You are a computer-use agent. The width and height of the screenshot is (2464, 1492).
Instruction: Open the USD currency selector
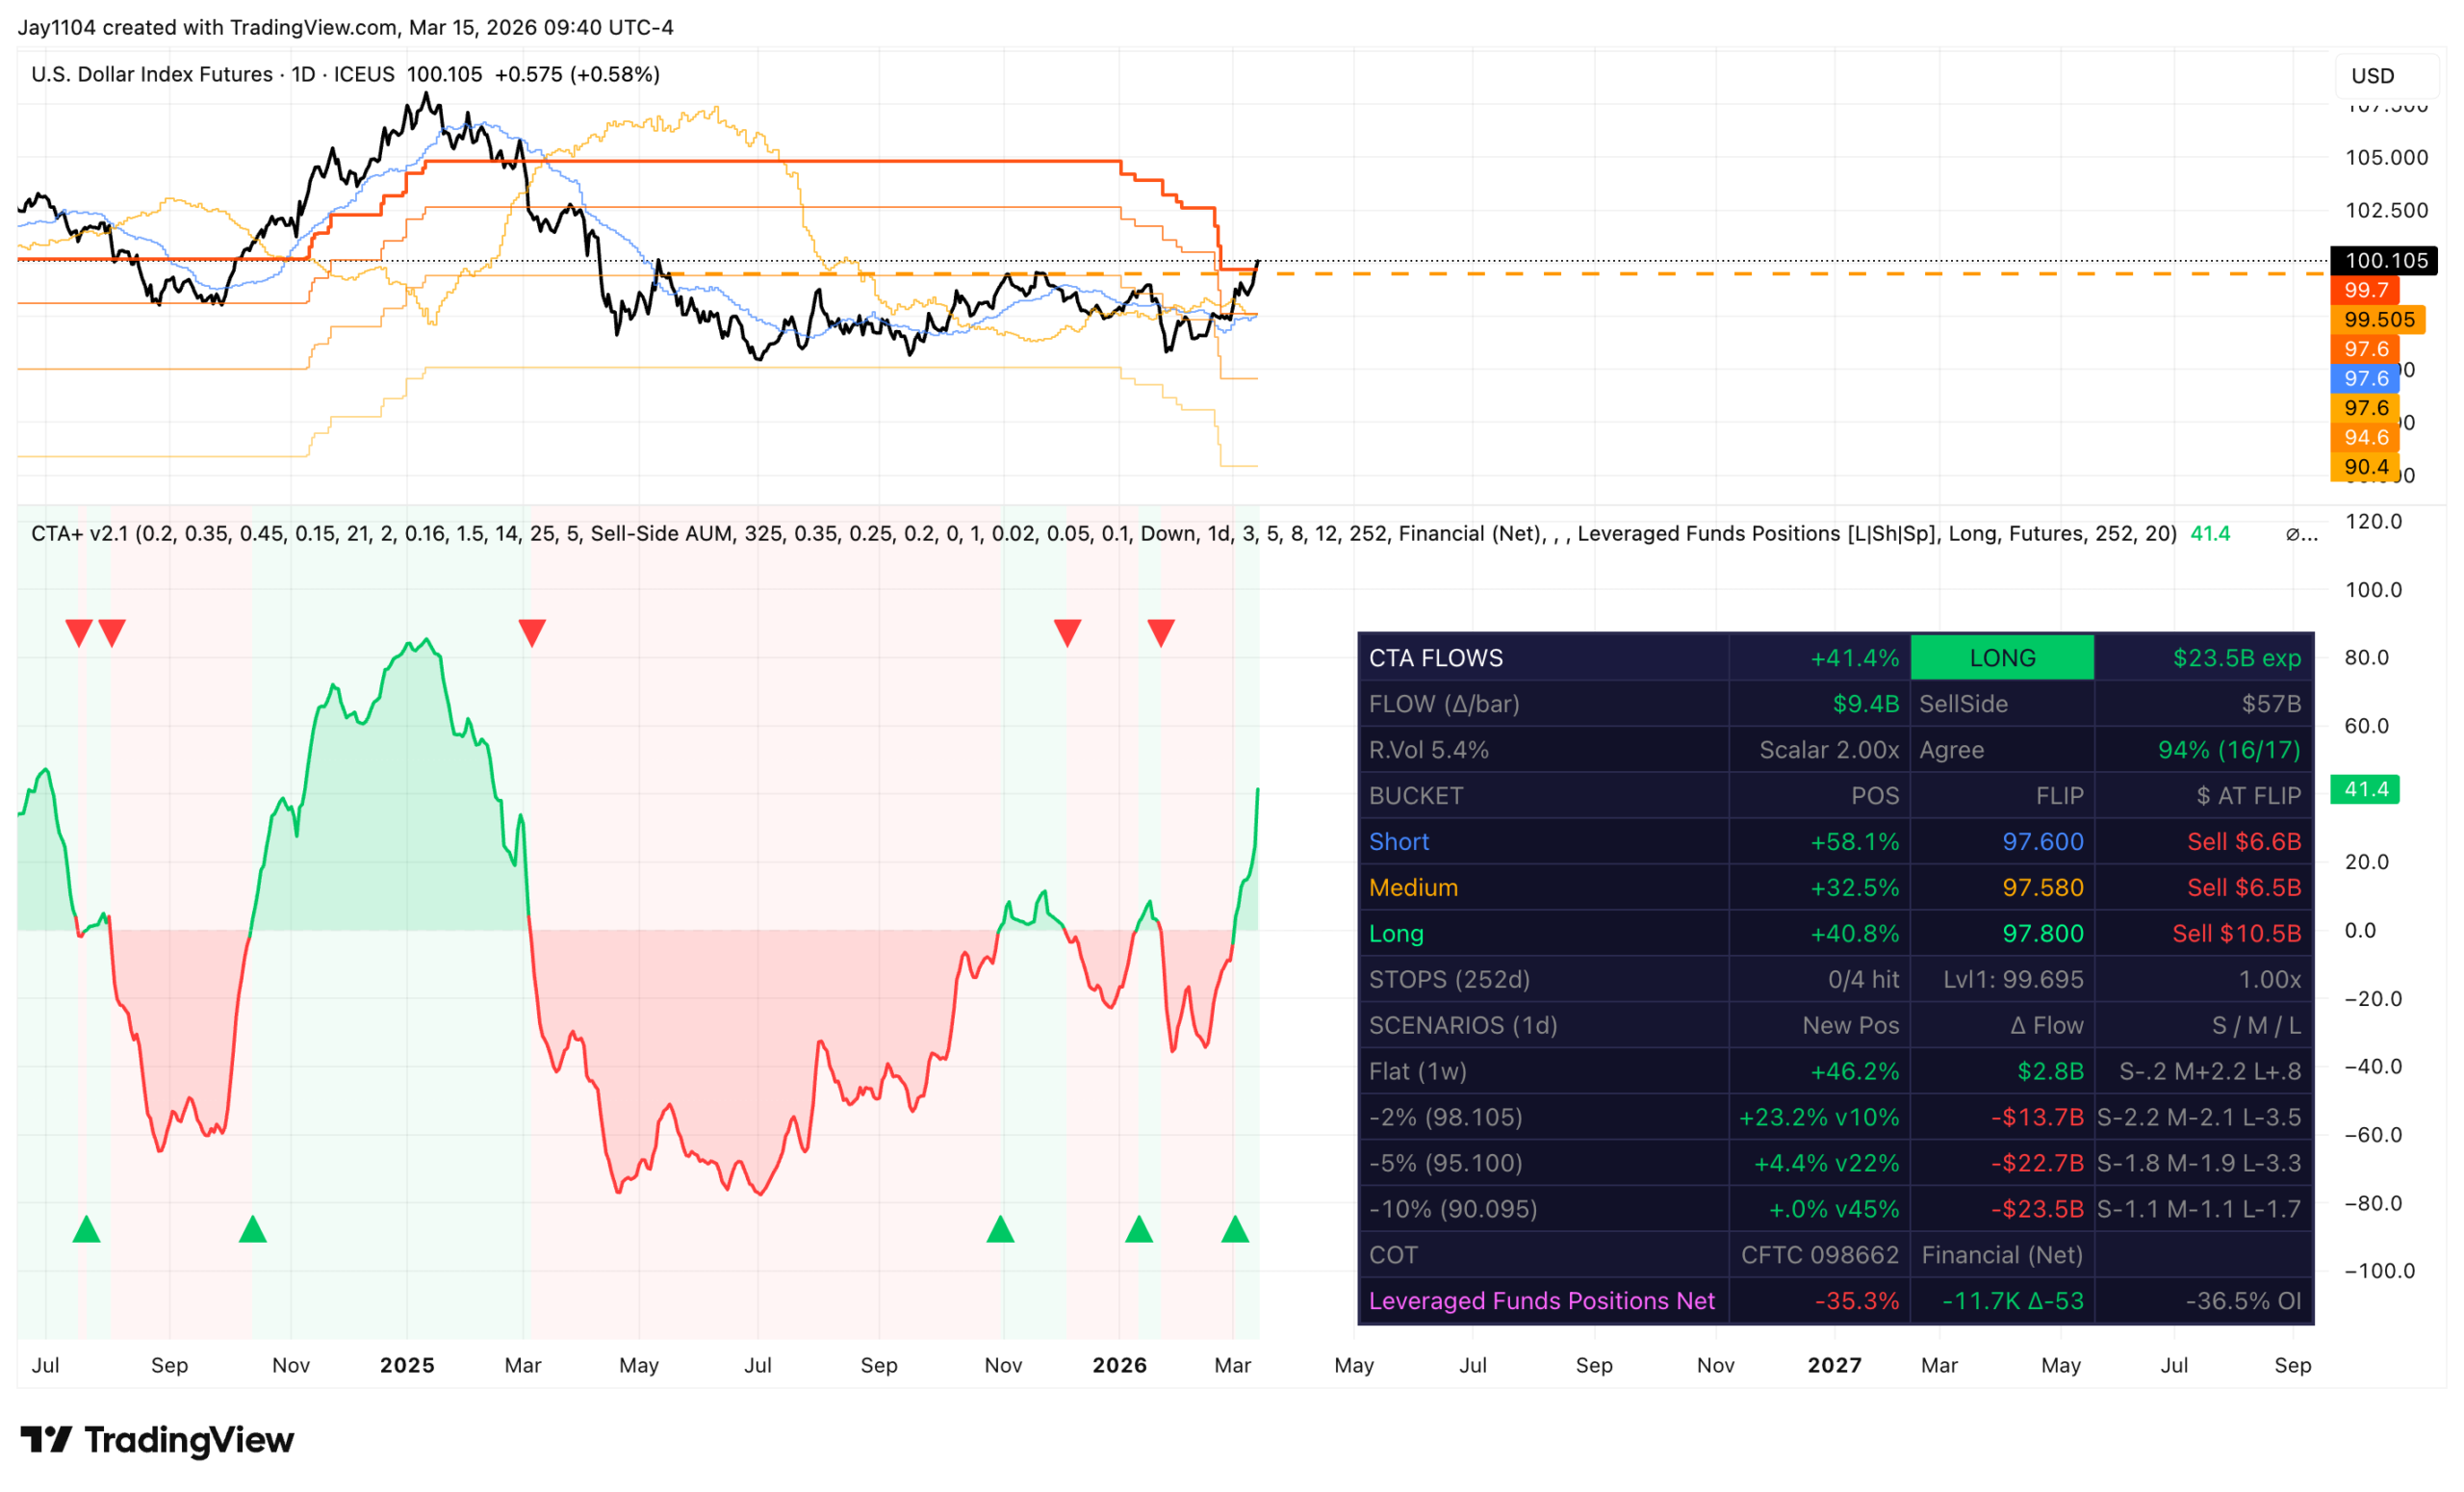(x=2372, y=76)
